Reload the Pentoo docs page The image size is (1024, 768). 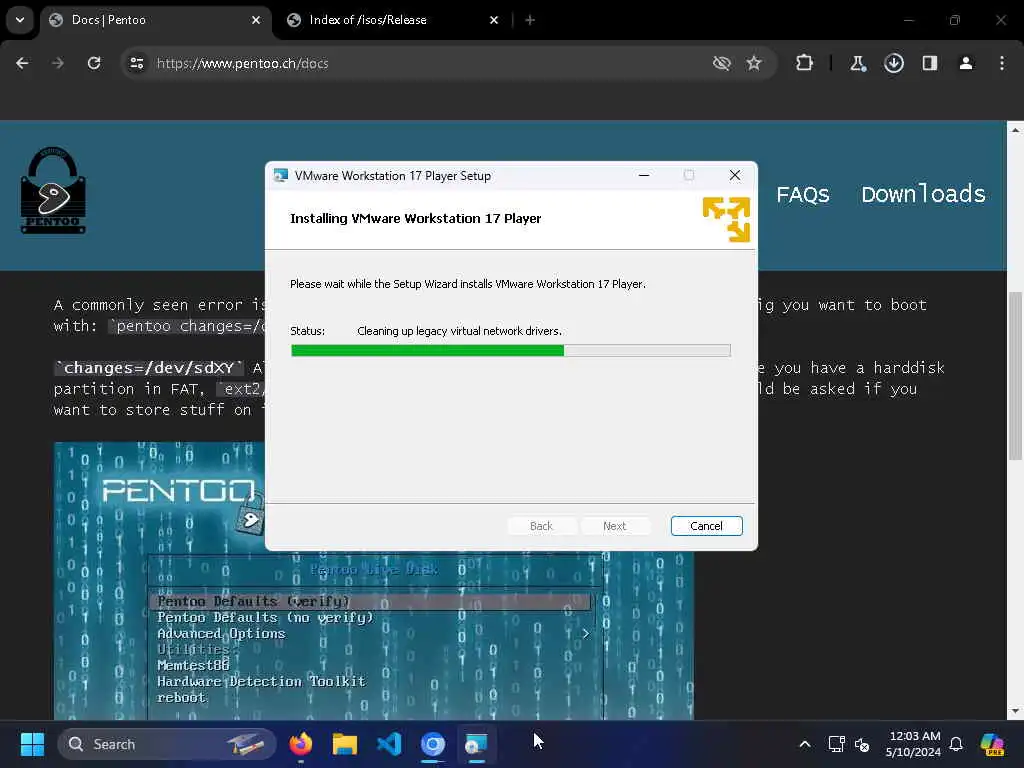tap(94, 63)
